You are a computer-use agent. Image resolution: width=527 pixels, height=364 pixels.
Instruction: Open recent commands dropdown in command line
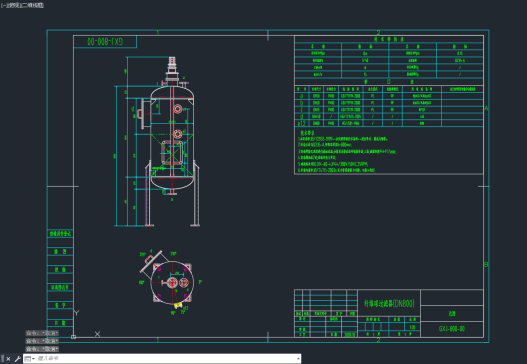click(30, 359)
